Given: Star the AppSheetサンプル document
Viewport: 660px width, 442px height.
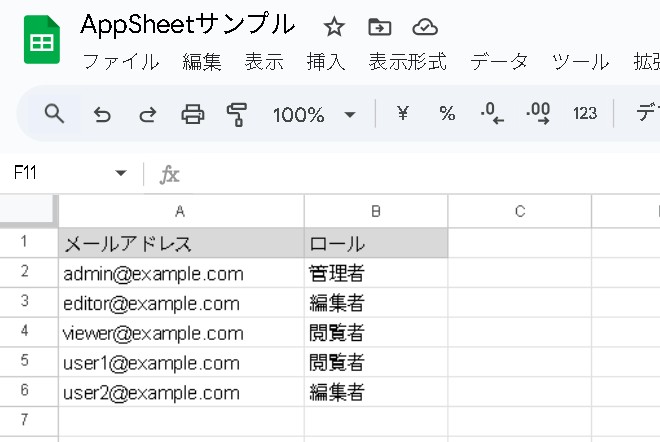Looking at the screenshot, I should (334, 27).
